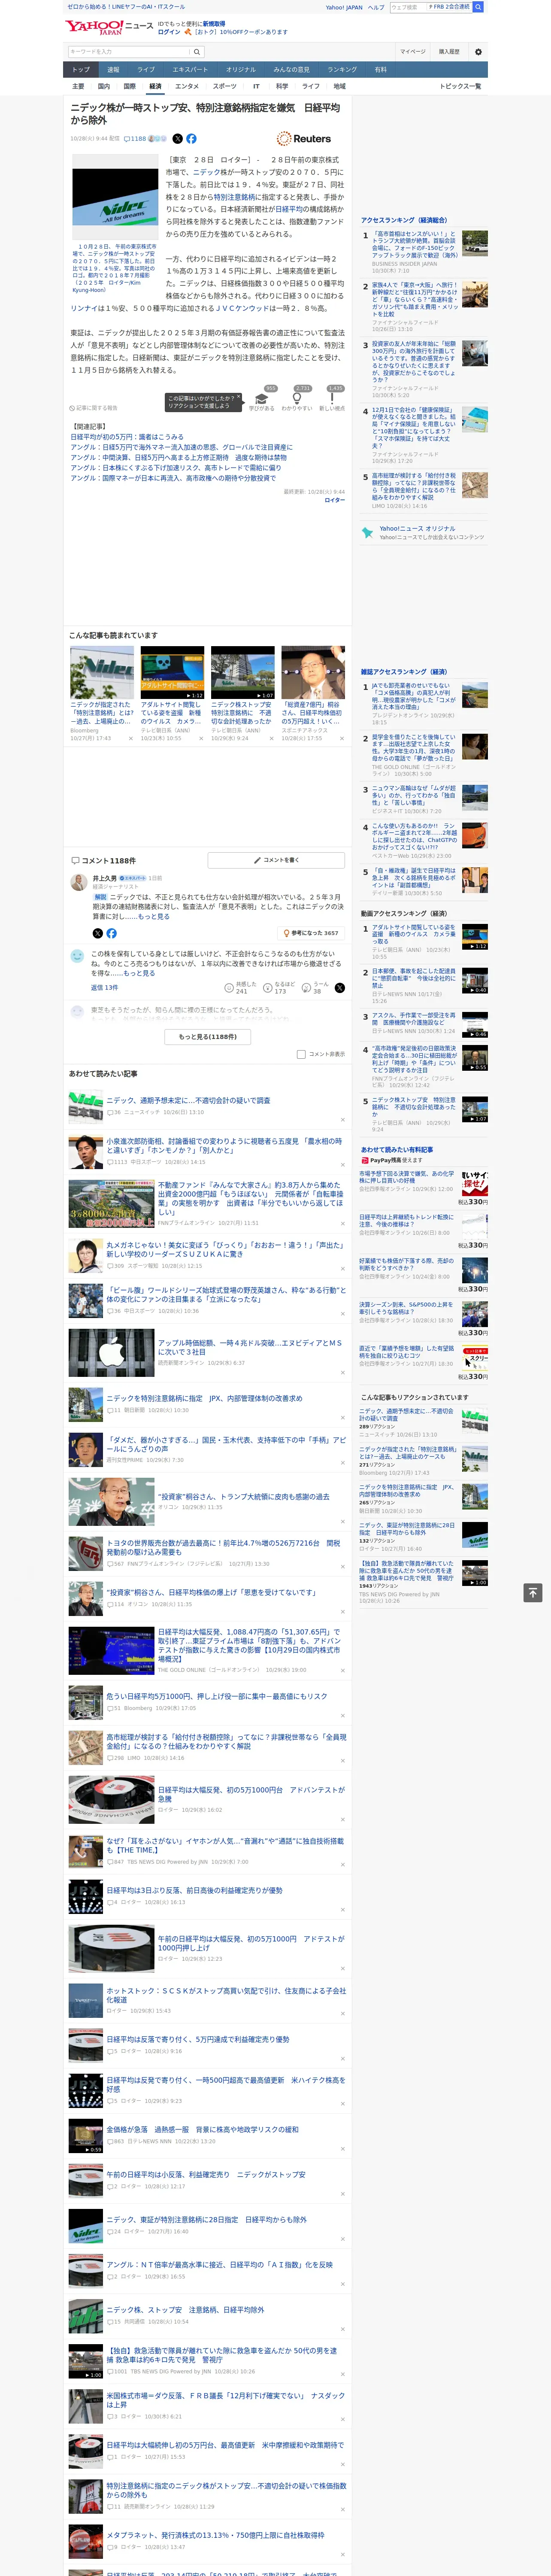Viewport: 551px width, 2576px height.
Task: Open the トピックス一覧 link
Action: tap(460, 86)
